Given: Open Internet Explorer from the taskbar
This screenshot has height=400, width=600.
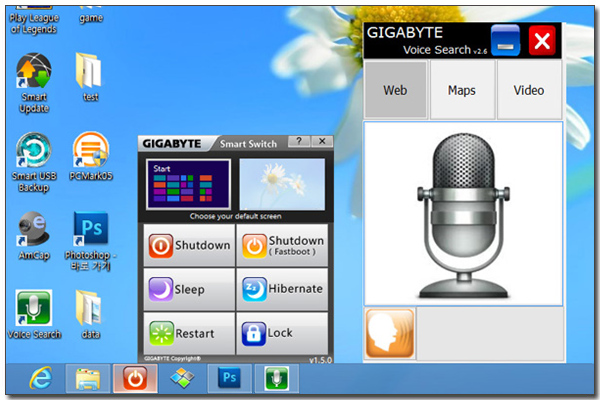Looking at the screenshot, I should pyautogui.click(x=41, y=378).
